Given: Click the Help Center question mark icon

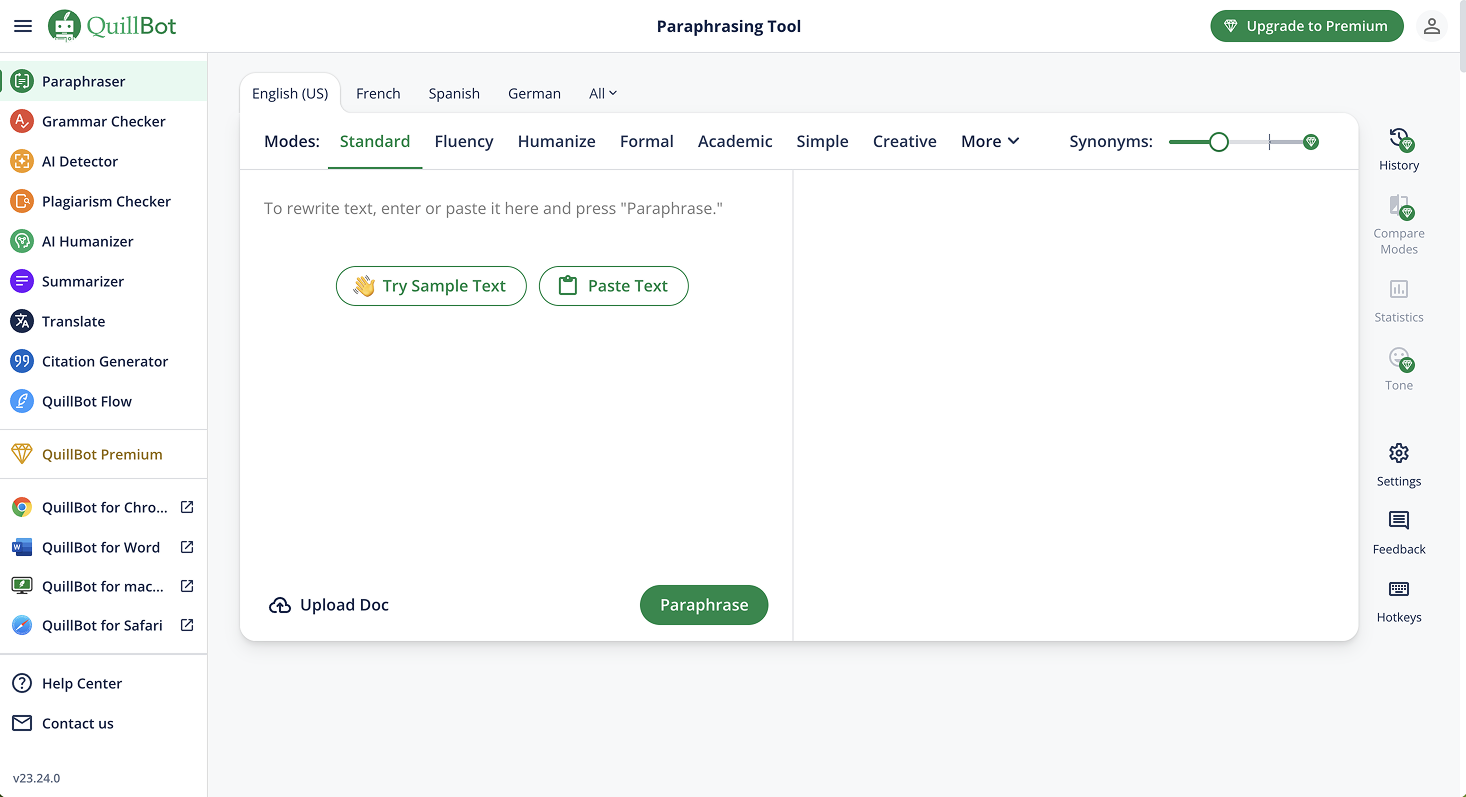Looking at the screenshot, I should (x=22, y=683).
